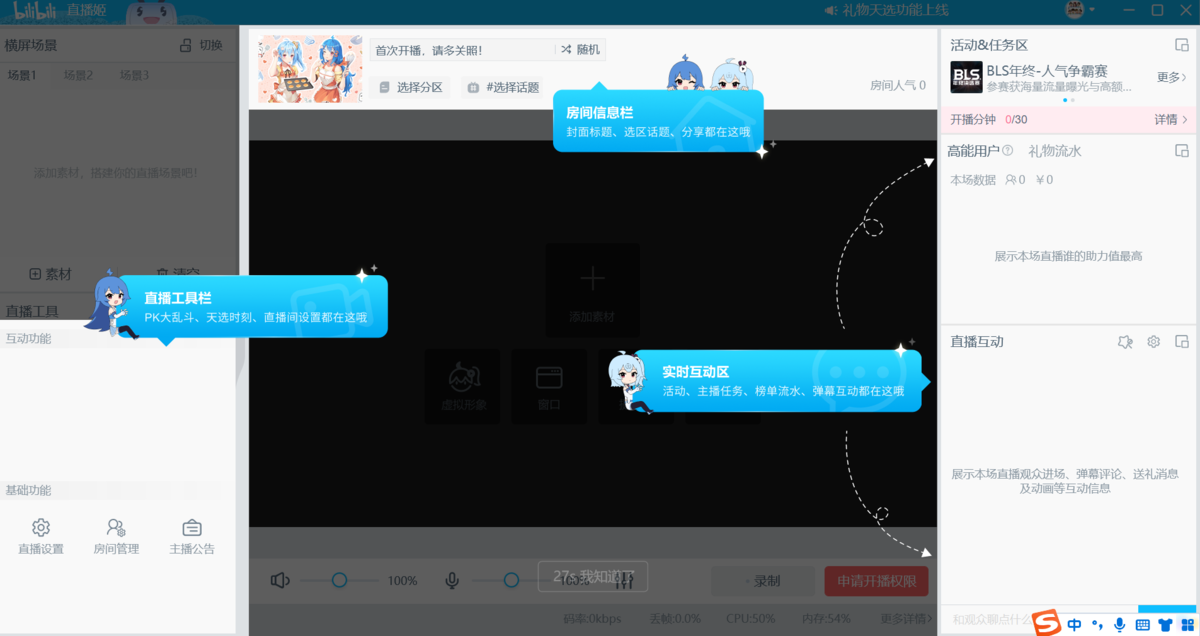Open the 直播互动 panel settings gear

(1153, 342)
